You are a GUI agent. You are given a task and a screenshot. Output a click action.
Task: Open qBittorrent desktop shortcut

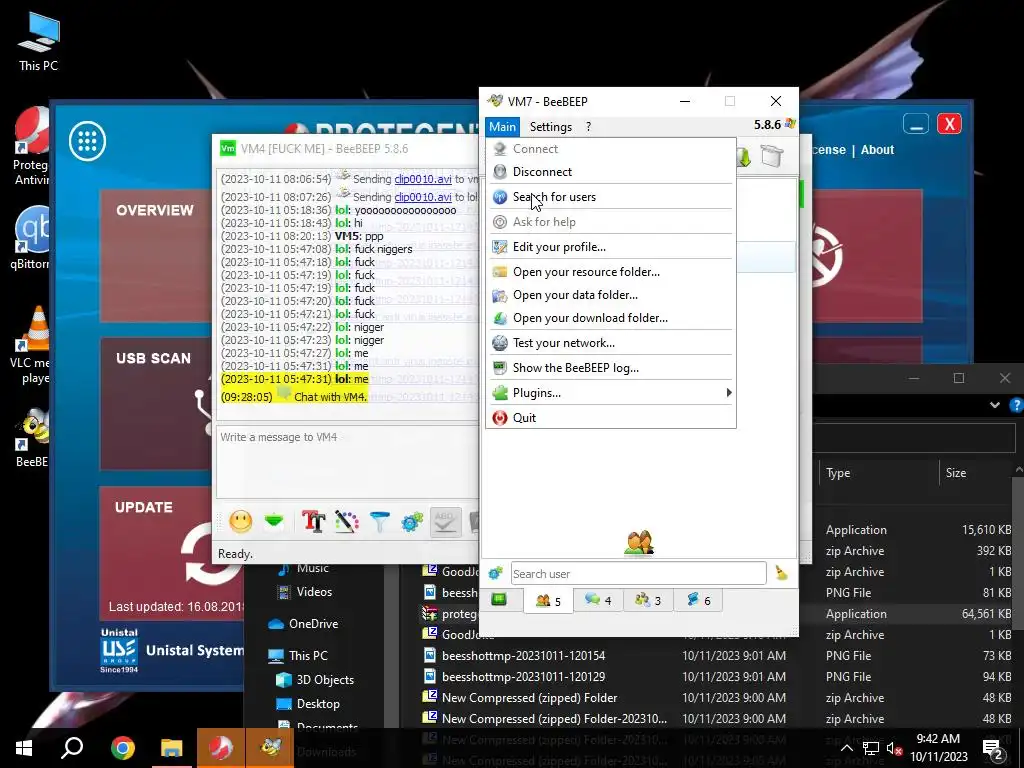tap(31, 238)
